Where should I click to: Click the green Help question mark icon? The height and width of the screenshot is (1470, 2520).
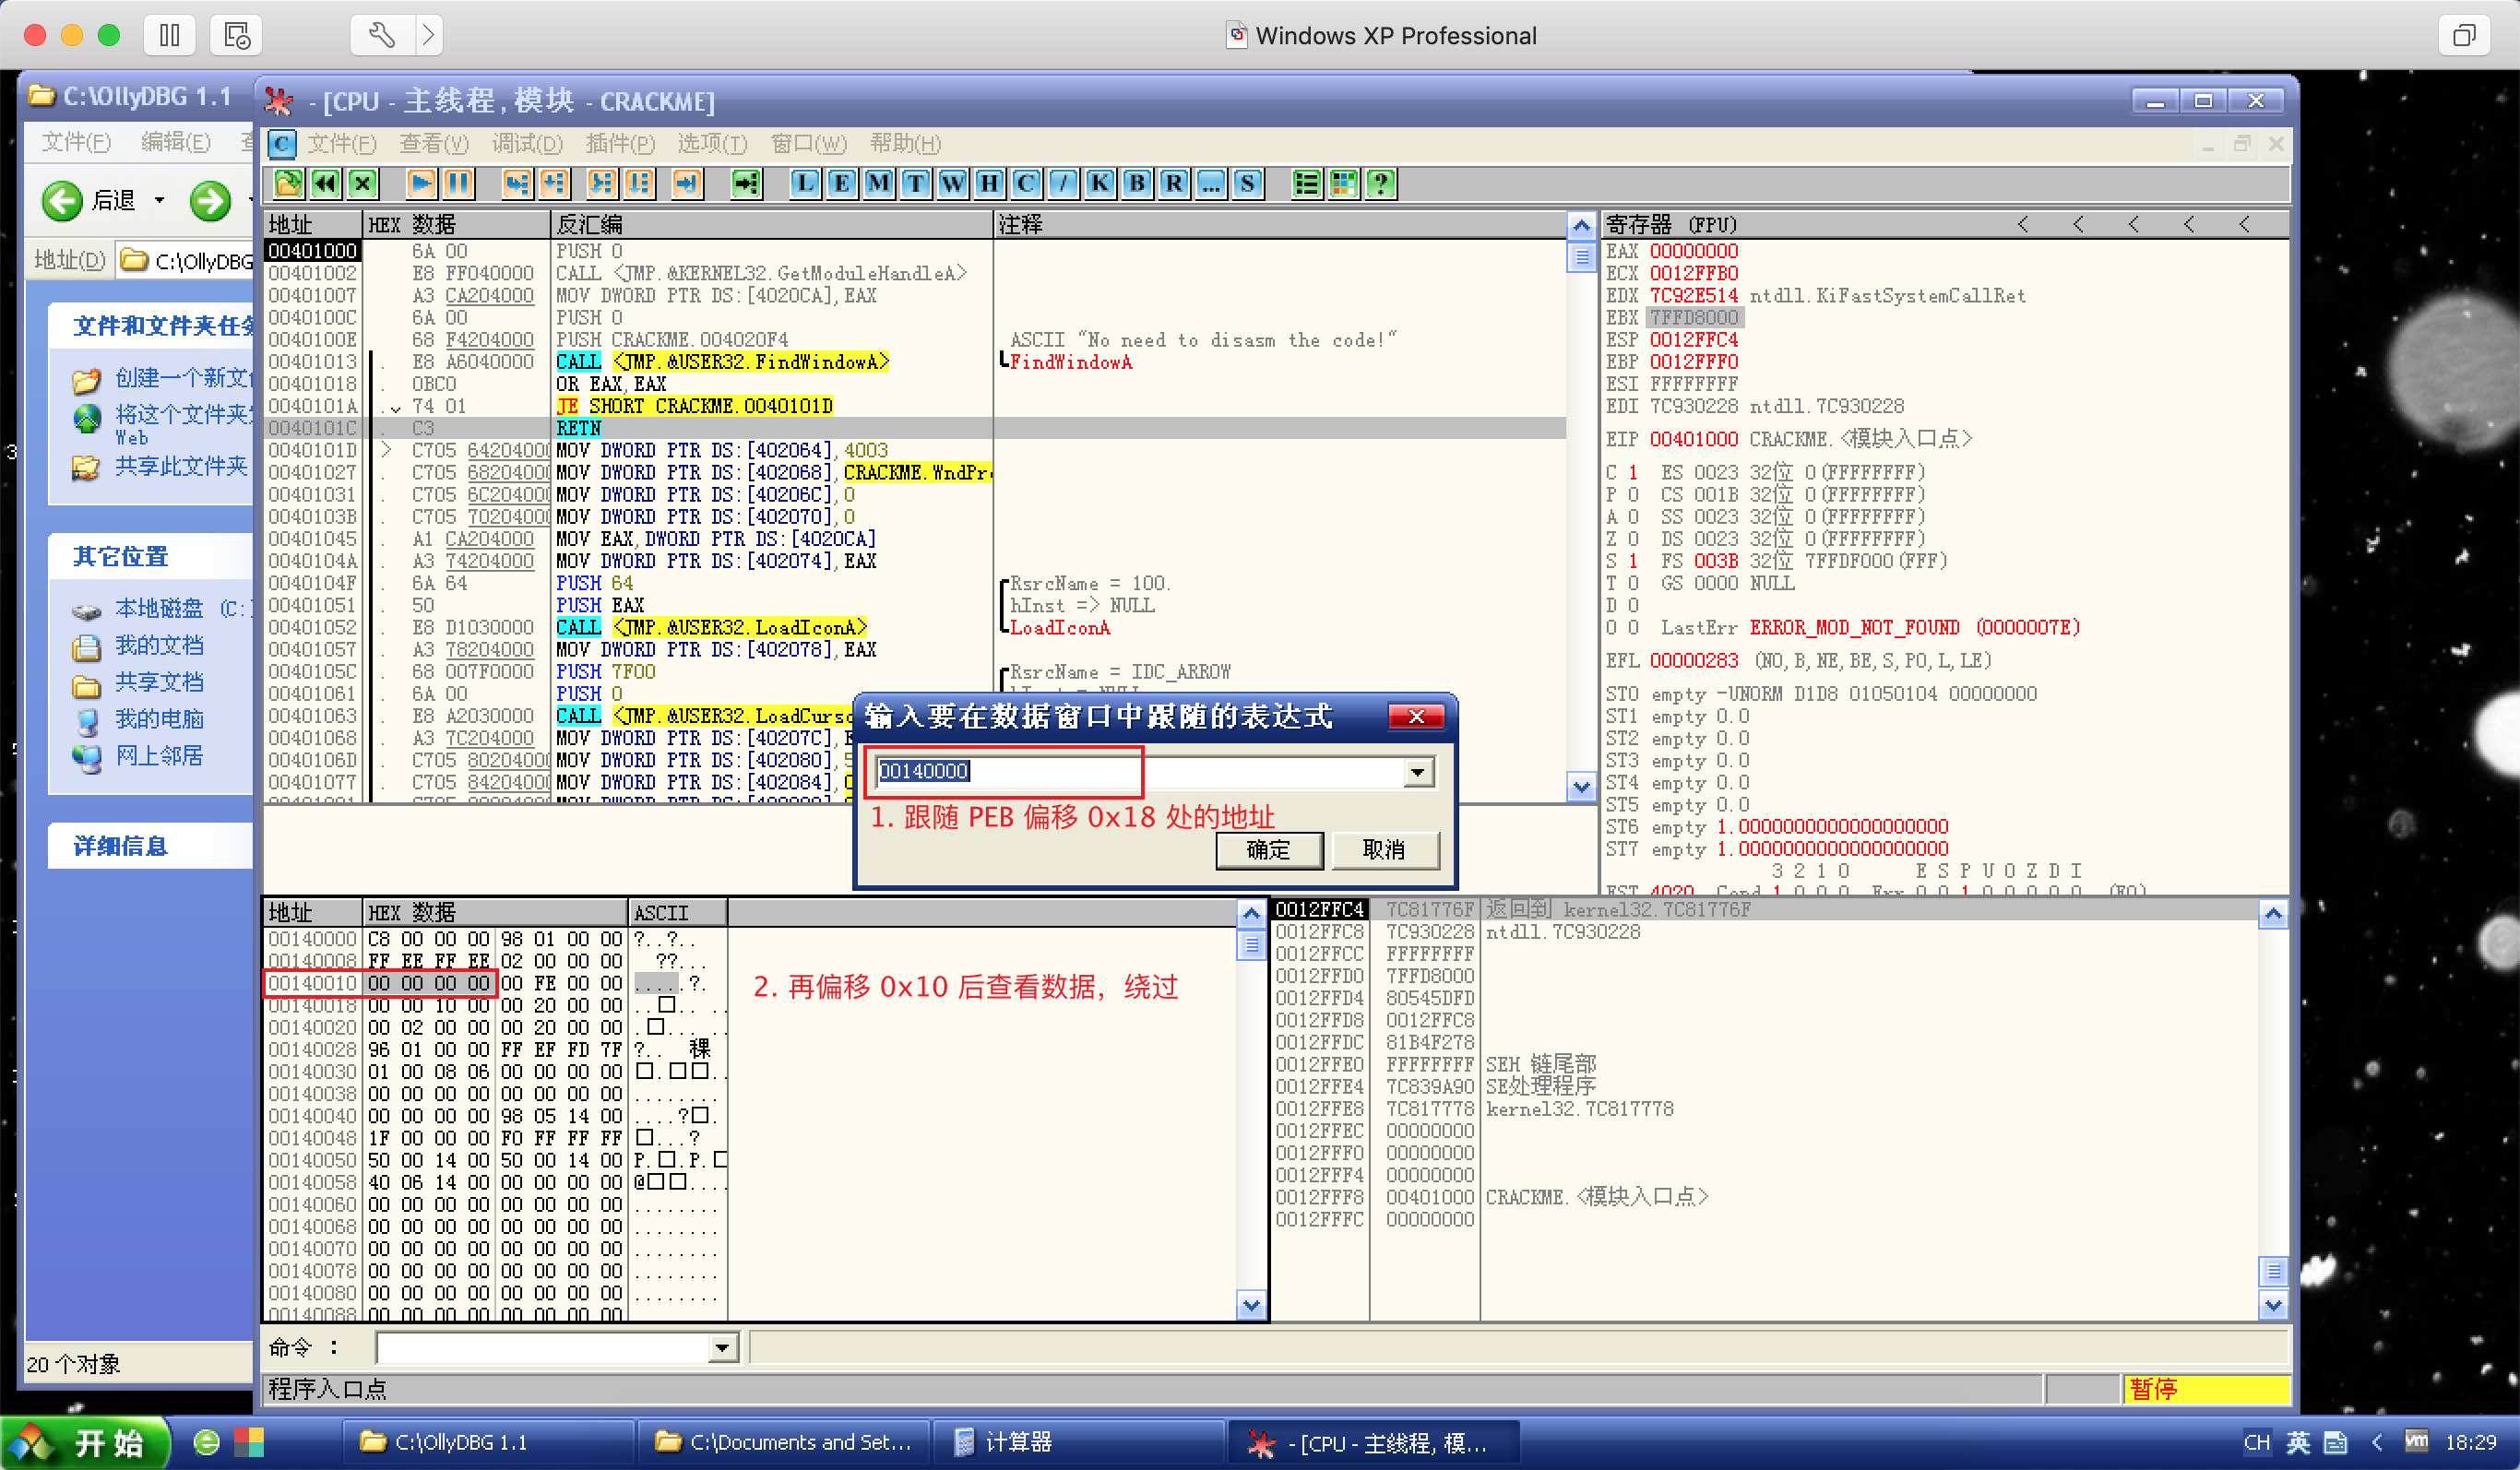point(1380,184)
